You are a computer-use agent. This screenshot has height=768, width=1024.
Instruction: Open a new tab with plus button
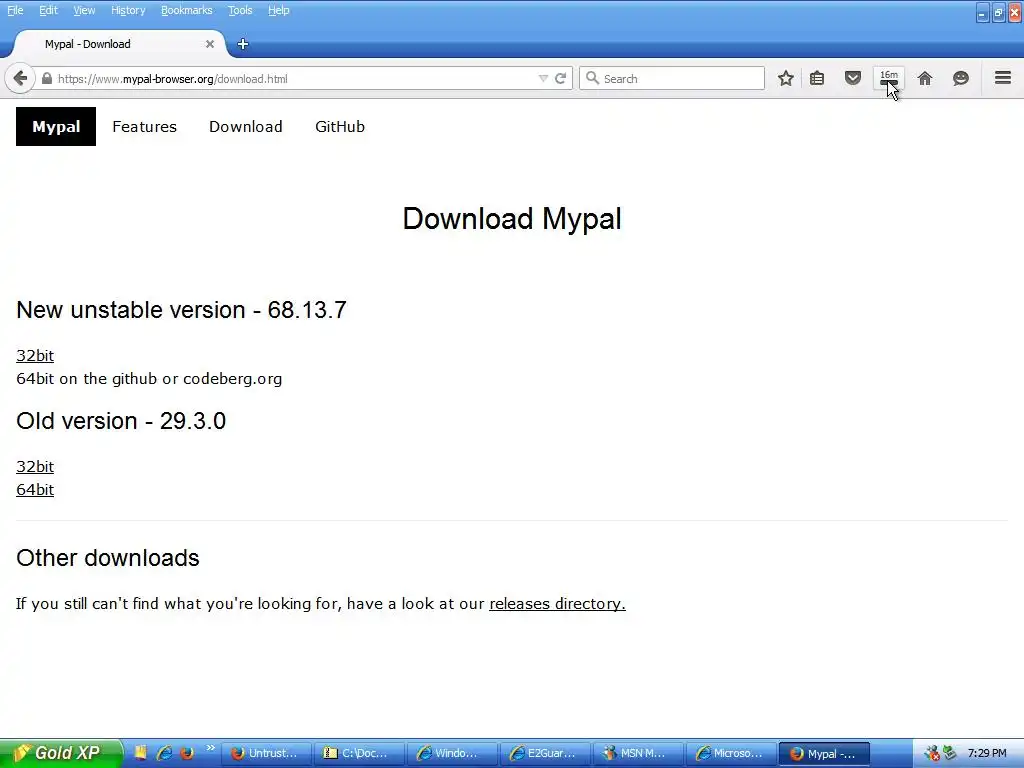pyautogui.click(x=243, y=44)
